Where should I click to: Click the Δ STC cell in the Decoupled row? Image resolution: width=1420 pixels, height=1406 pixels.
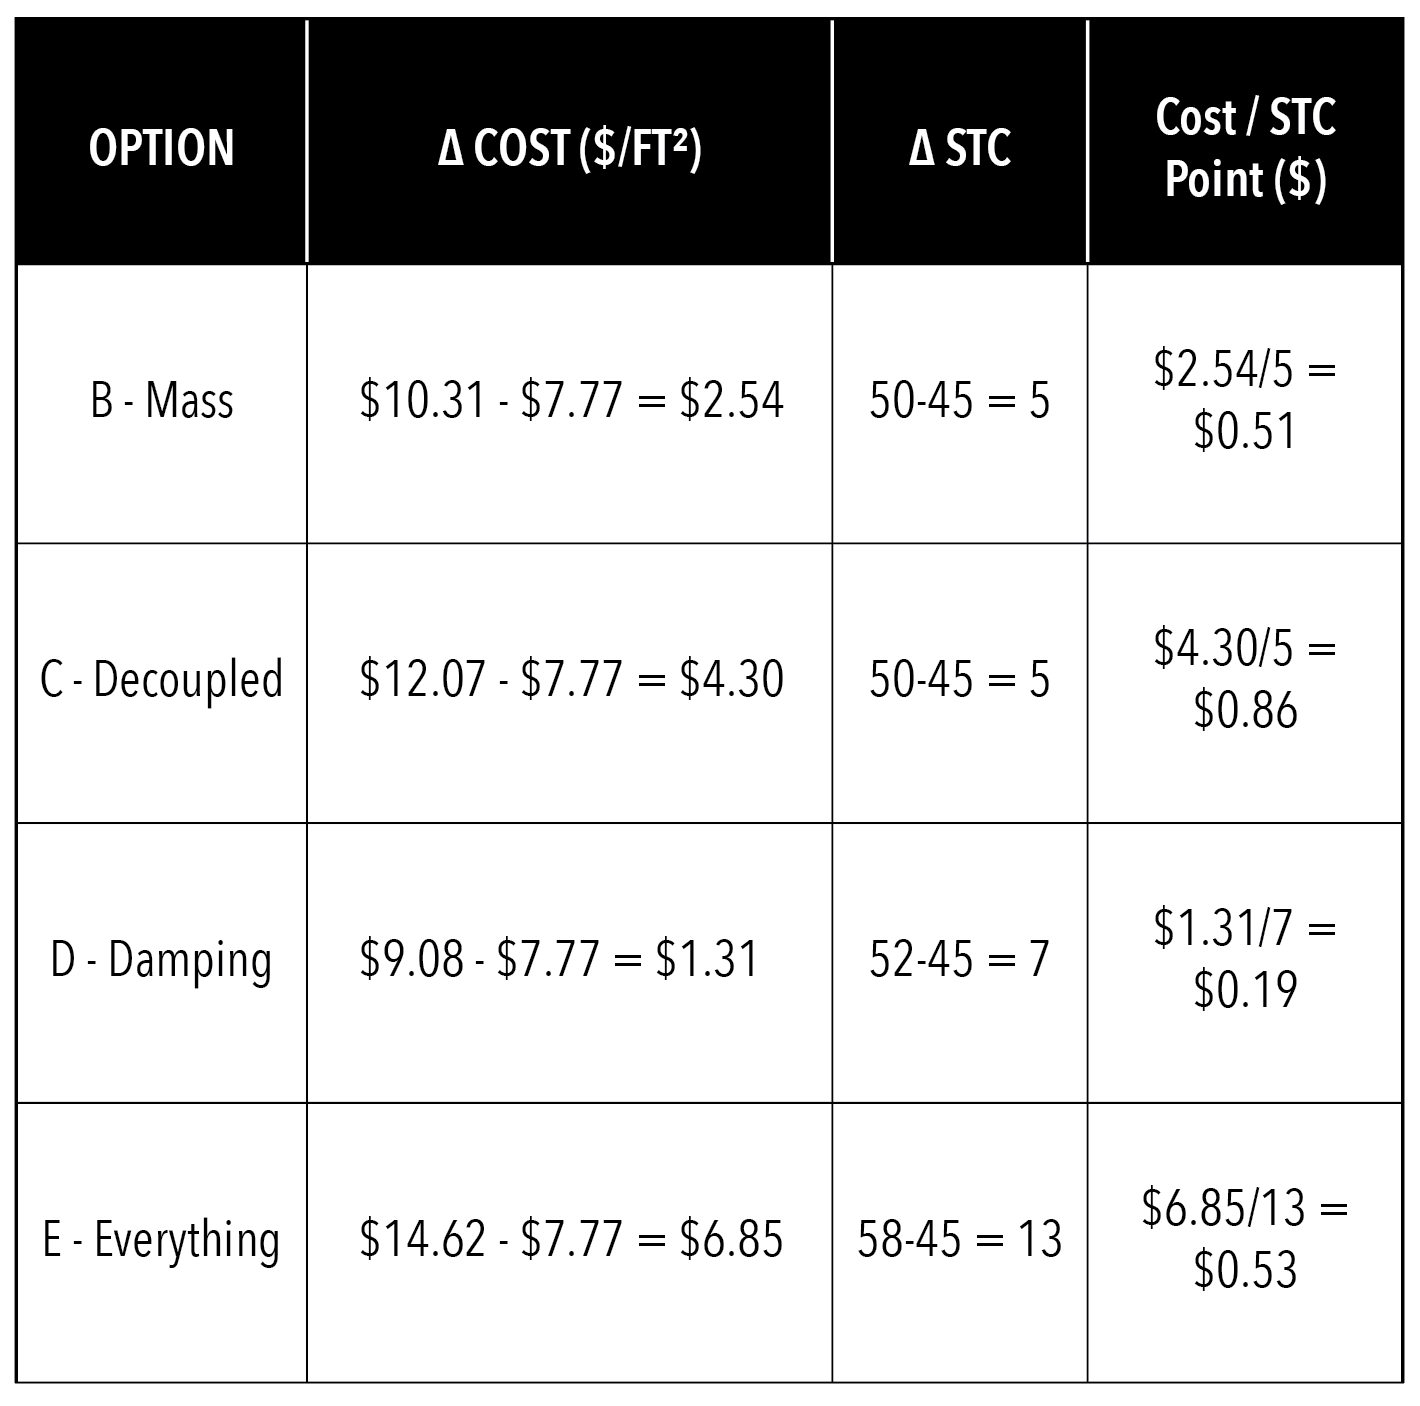click(x=960, y=680)
